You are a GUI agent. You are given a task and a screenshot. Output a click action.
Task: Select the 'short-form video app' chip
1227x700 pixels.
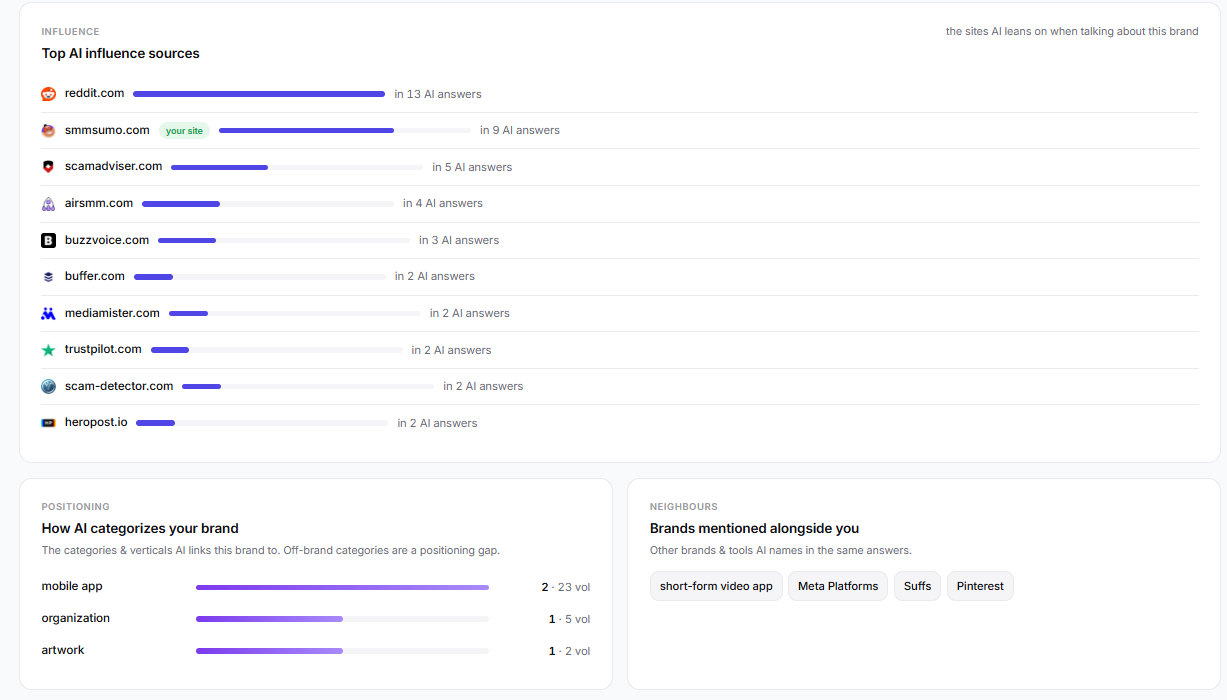[716, 586]
